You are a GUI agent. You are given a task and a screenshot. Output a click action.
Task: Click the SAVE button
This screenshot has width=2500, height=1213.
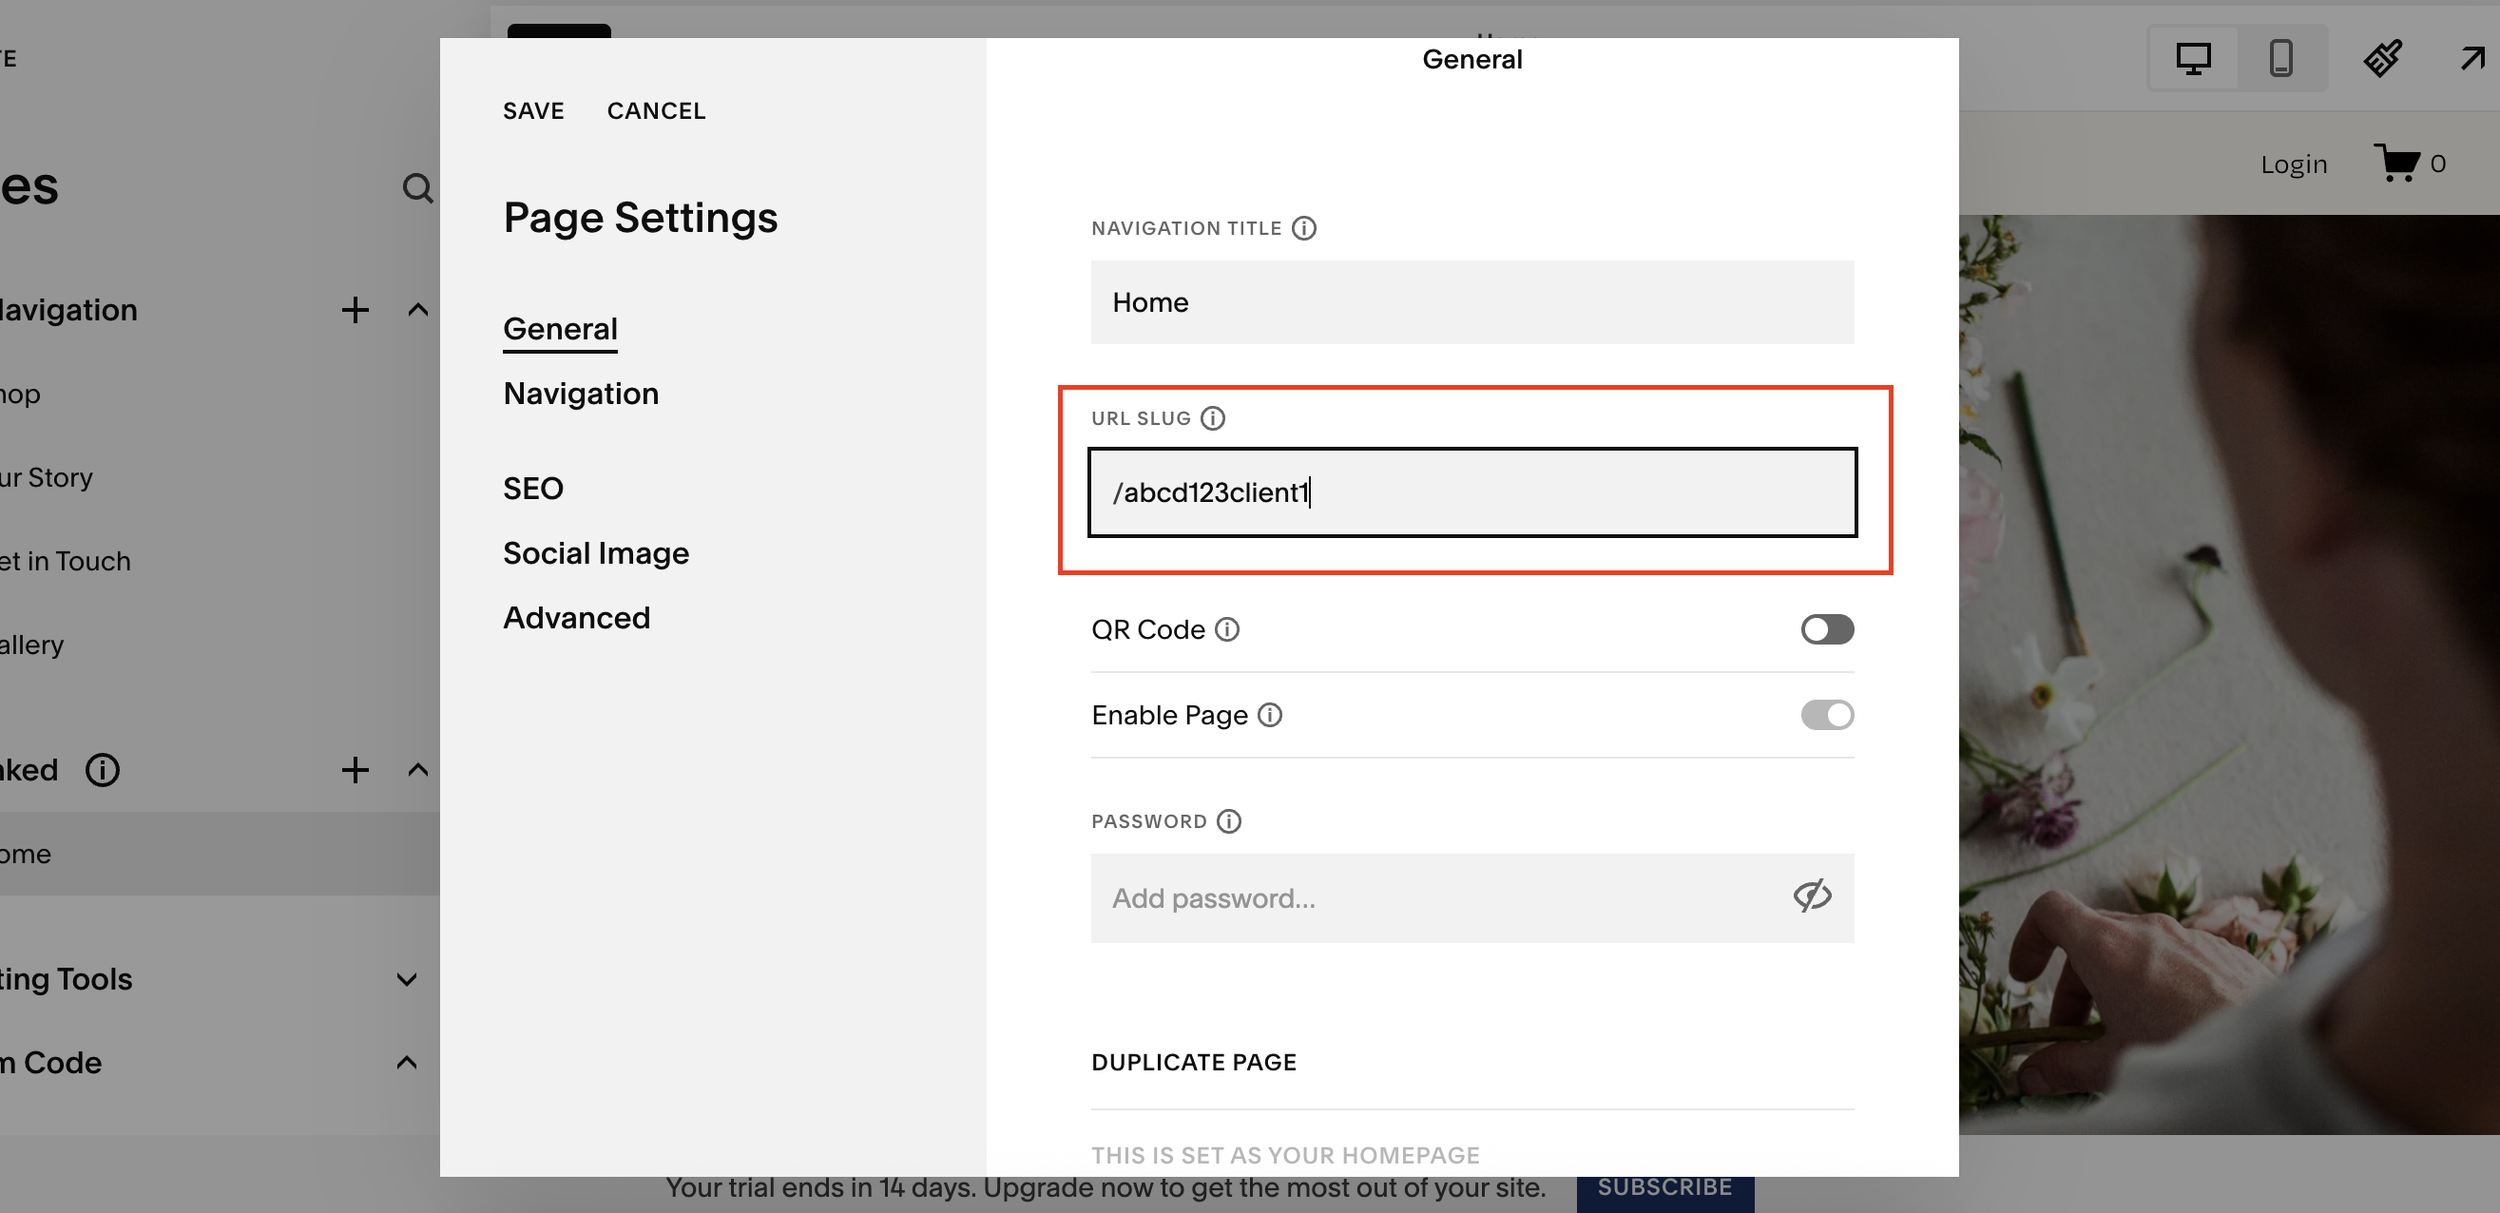[x=533, y=111]
